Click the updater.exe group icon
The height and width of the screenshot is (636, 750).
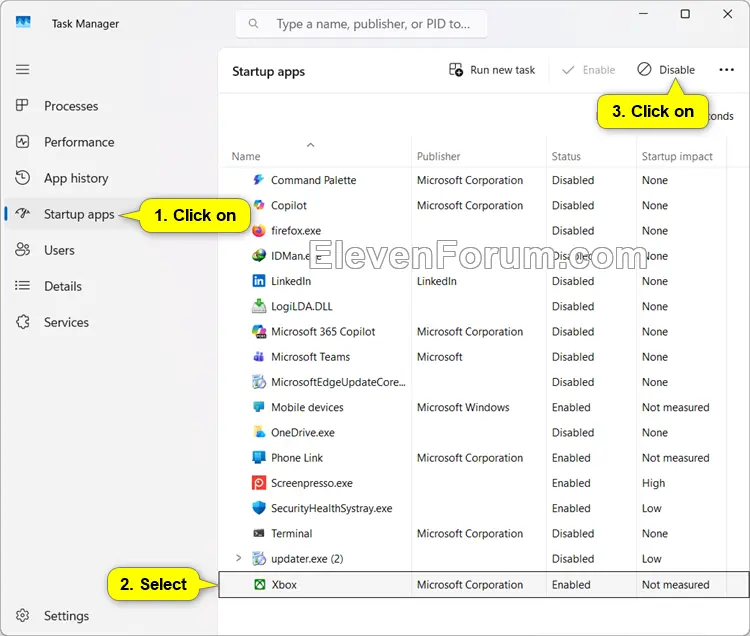tap(259, 558)
